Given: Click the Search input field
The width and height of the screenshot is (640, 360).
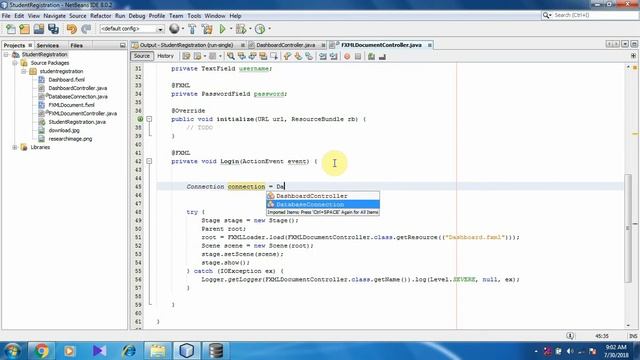Looking at the screenshot, I should [x=589, y=15].
